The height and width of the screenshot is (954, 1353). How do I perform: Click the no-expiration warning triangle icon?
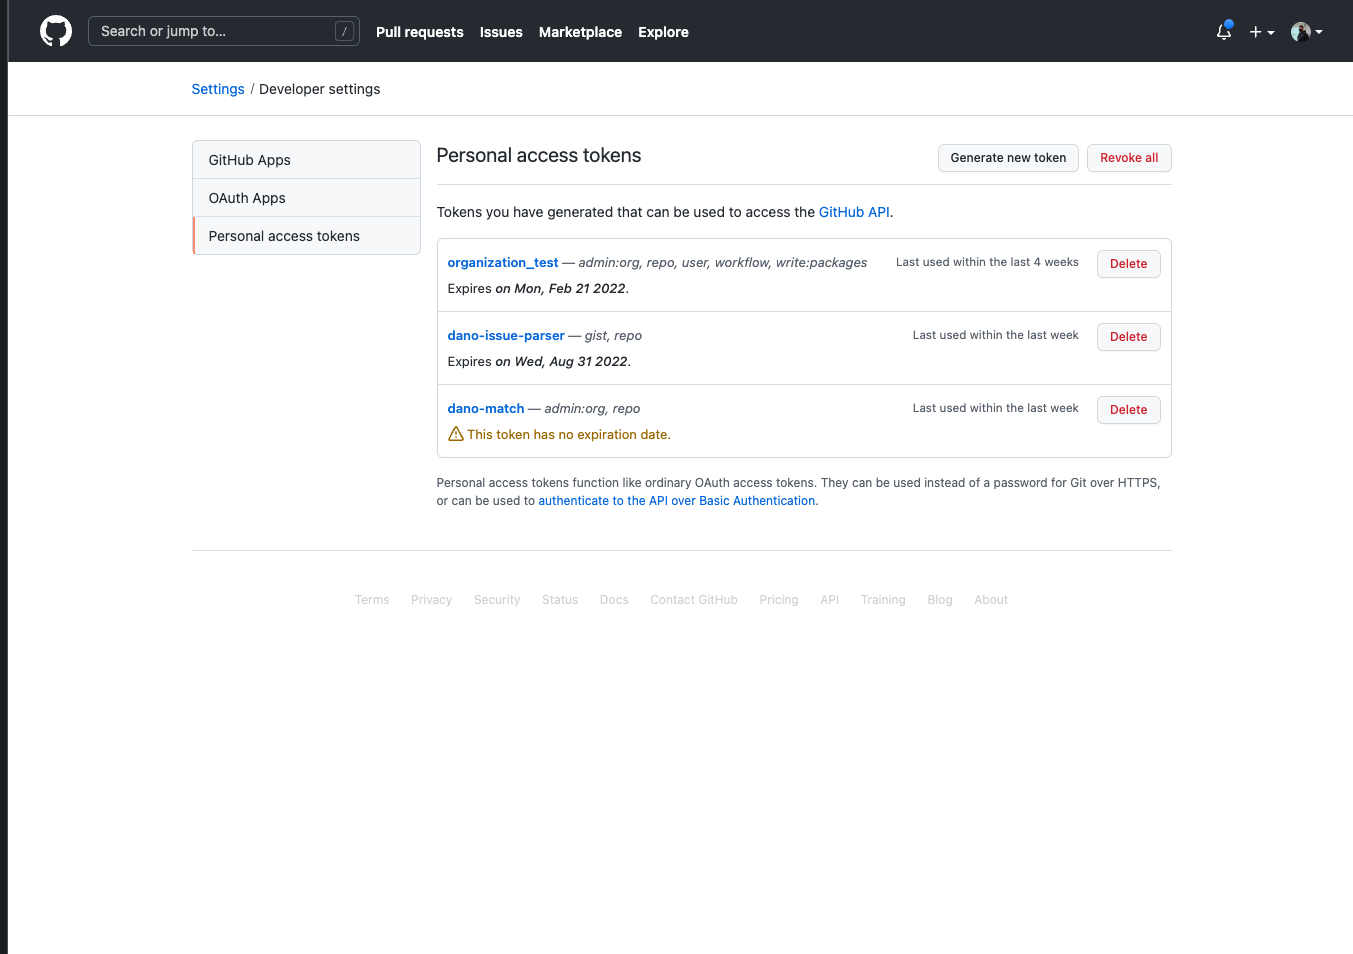point(456,434)
